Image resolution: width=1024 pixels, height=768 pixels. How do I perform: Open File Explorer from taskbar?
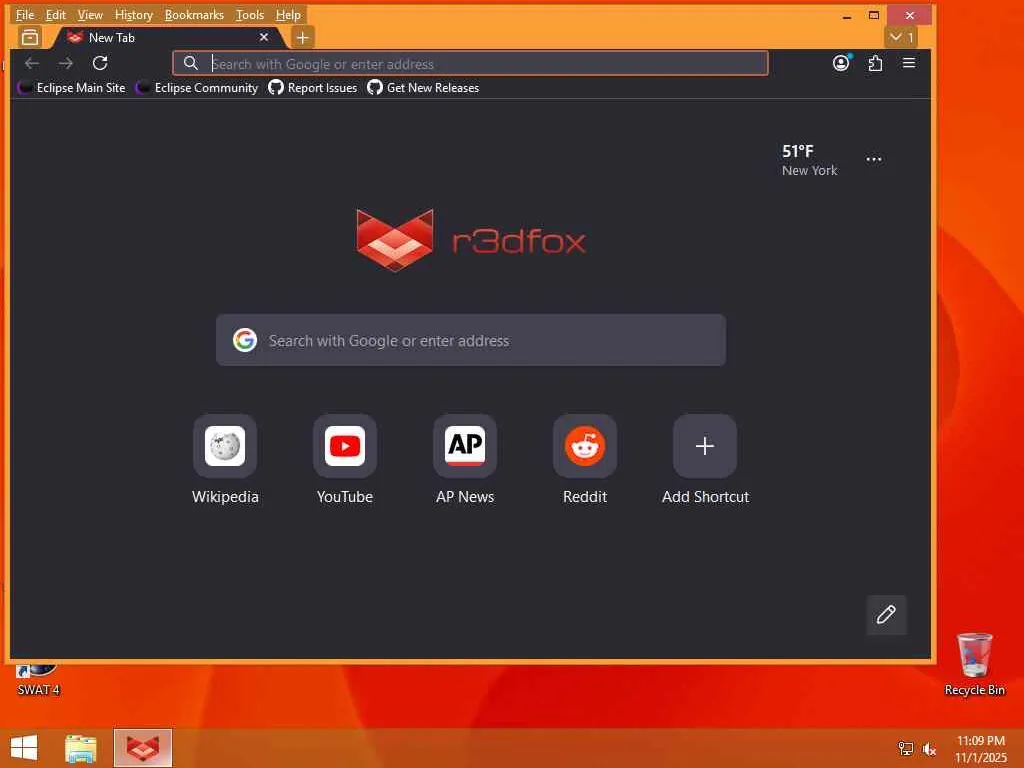[81, 748]
